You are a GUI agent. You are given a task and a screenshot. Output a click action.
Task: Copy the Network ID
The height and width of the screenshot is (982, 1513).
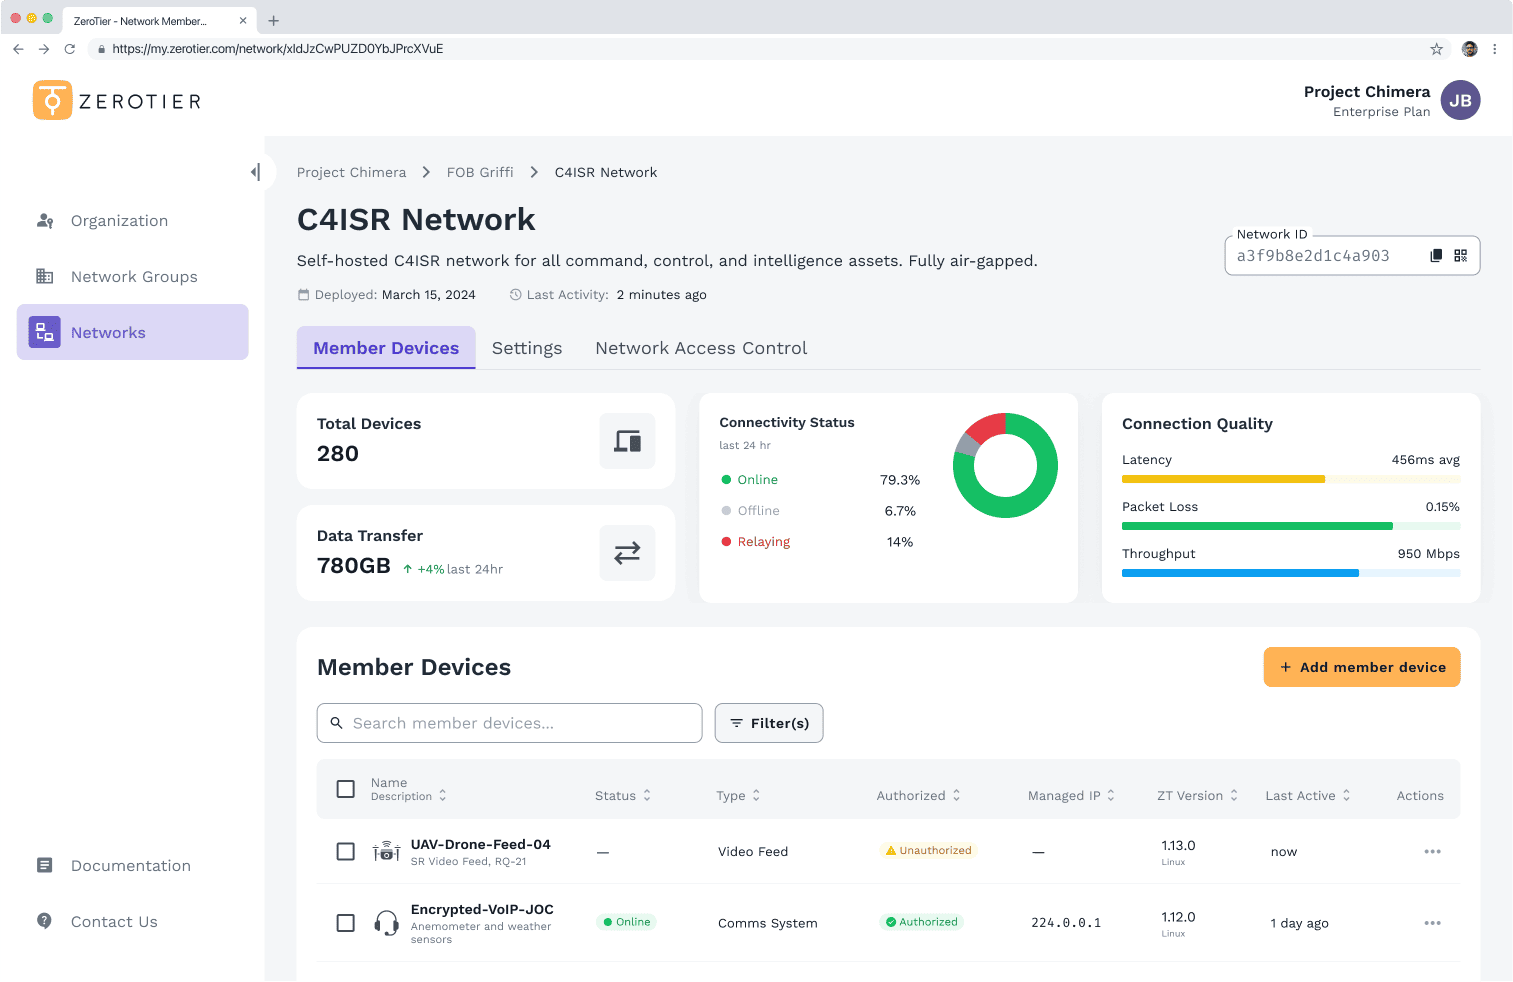(x=1436, y=256)
